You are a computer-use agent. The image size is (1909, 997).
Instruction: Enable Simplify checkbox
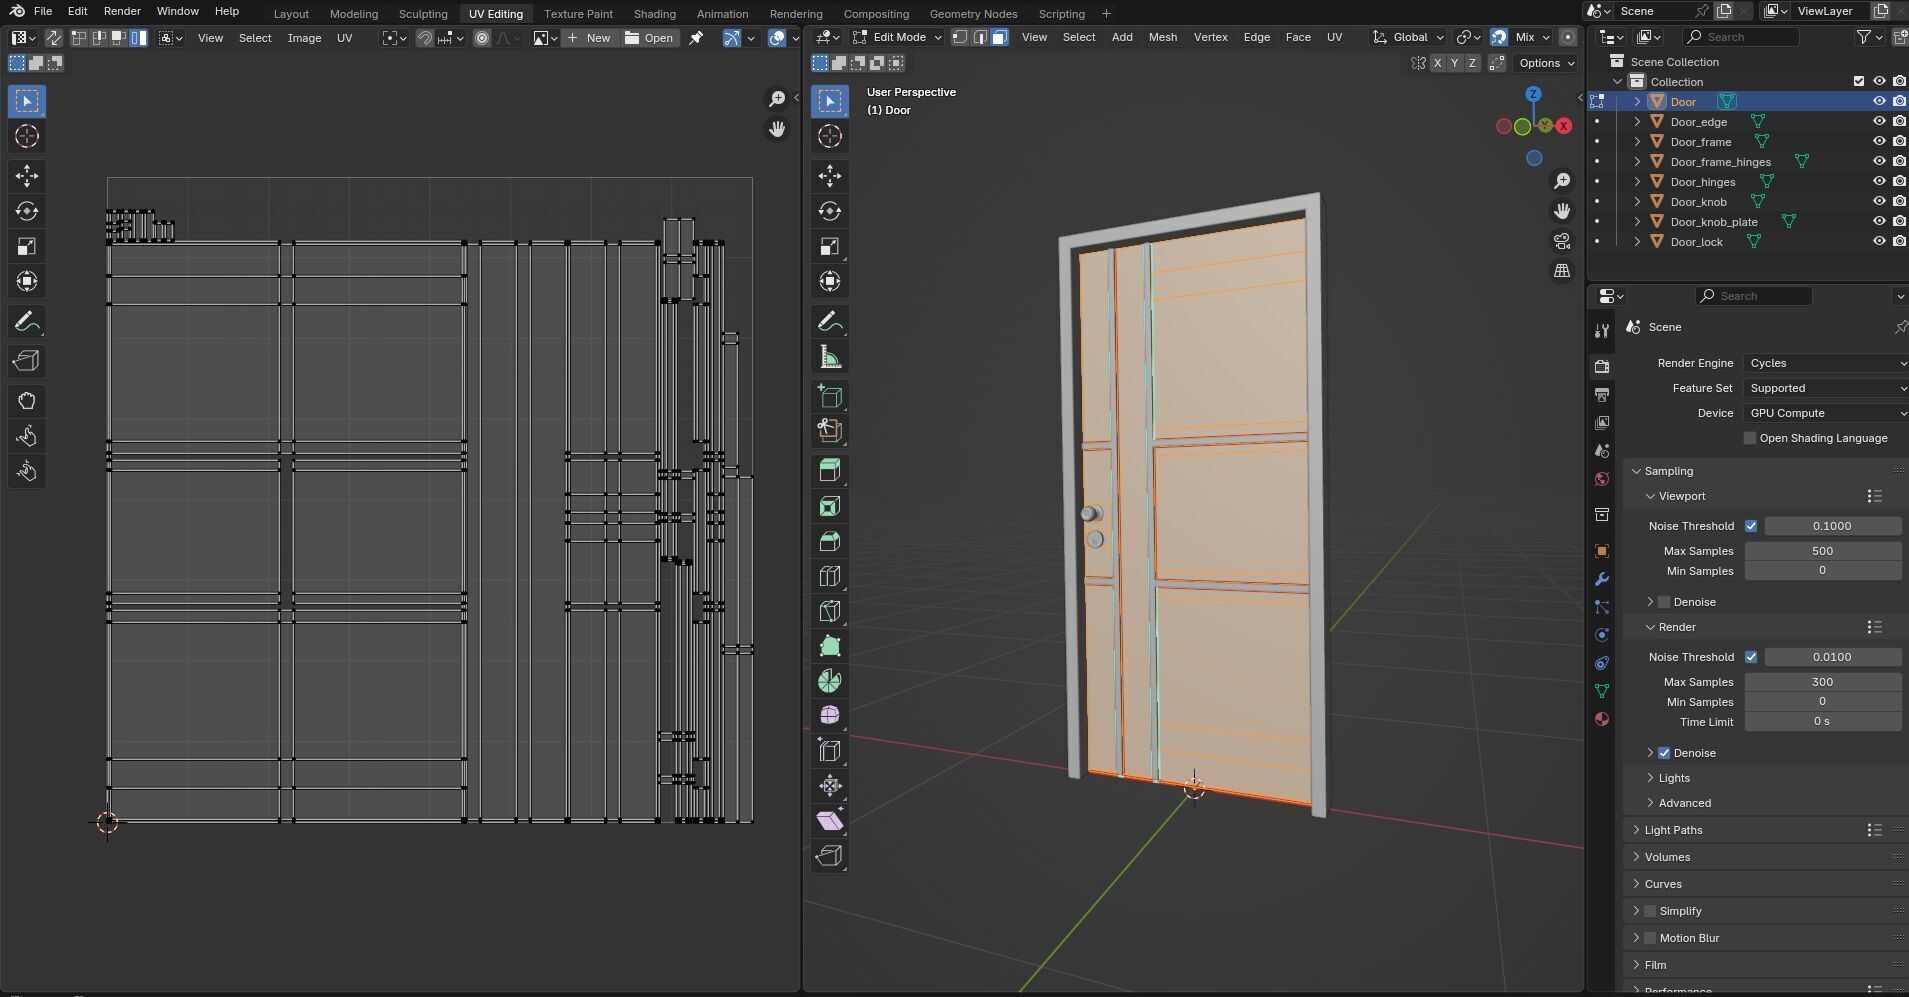tap(1650, 911)
